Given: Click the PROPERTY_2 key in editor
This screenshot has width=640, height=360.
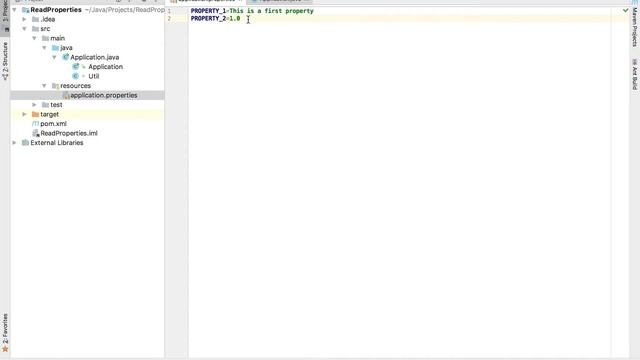Looking at the screenshot, I should tap(208, 18).
